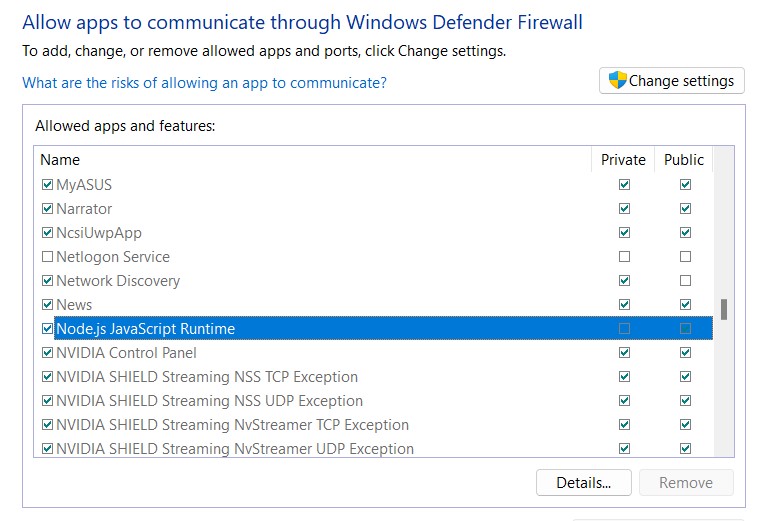Uncheck the Narrator Private checkbox
This screenshot has height=521, width=757.
tap(625, 209)
